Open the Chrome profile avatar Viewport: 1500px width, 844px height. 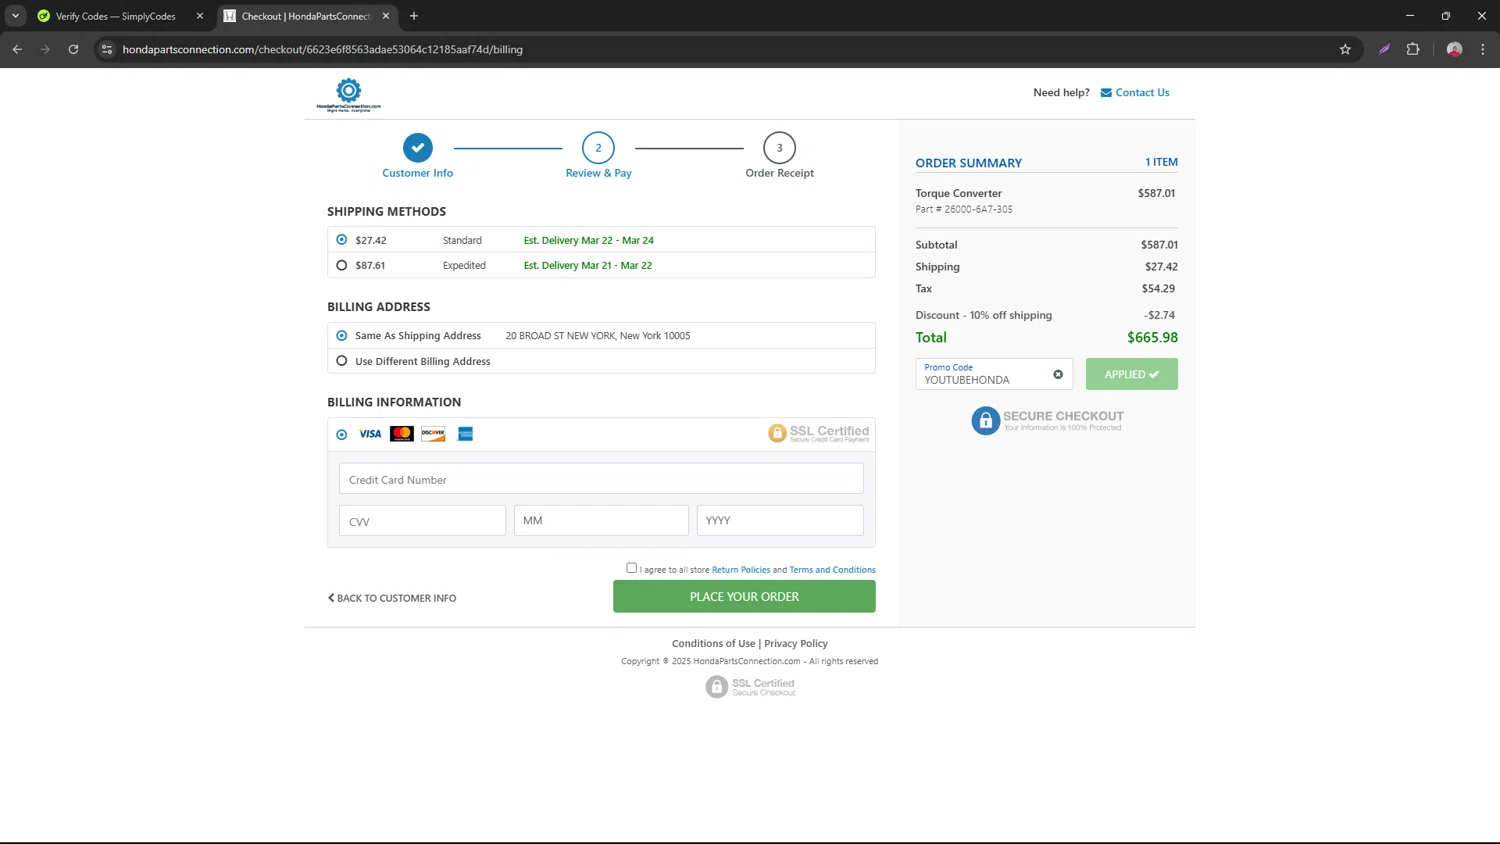1454,49
